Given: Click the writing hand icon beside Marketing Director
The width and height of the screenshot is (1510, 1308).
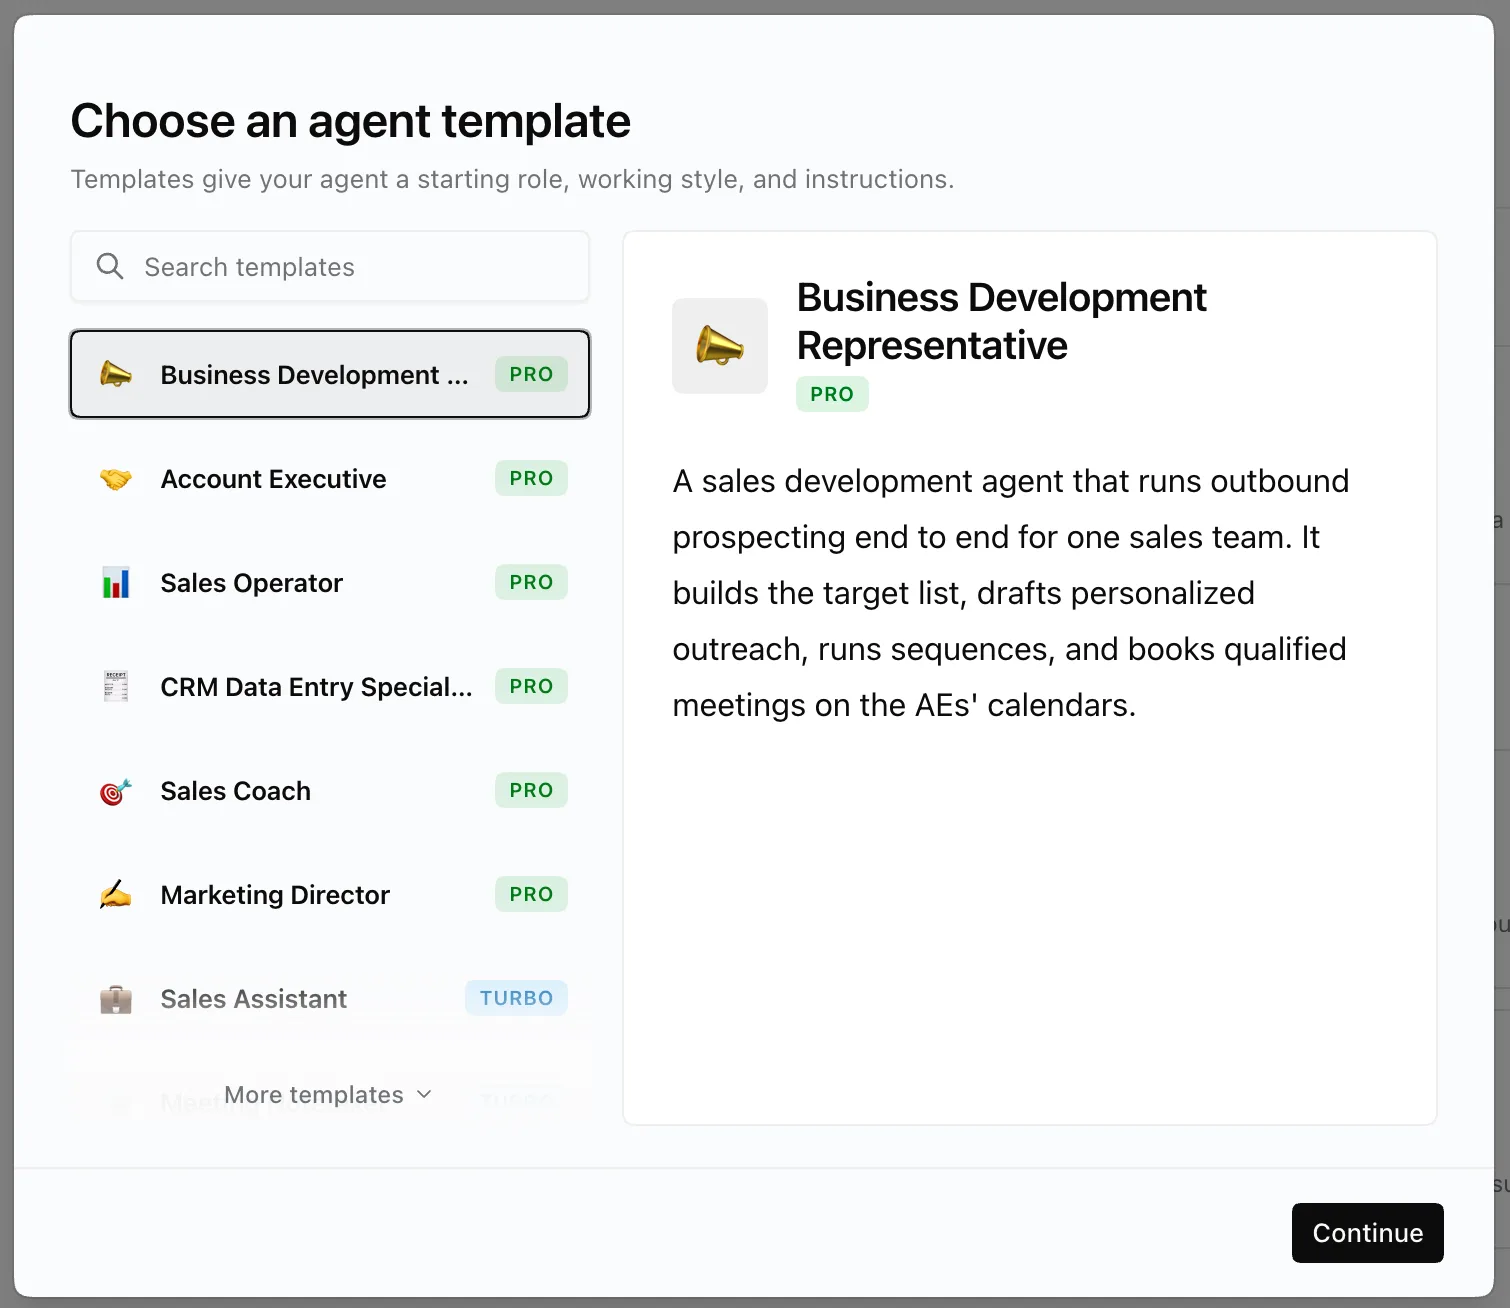Looking at the screenshot, I should 116,895.
